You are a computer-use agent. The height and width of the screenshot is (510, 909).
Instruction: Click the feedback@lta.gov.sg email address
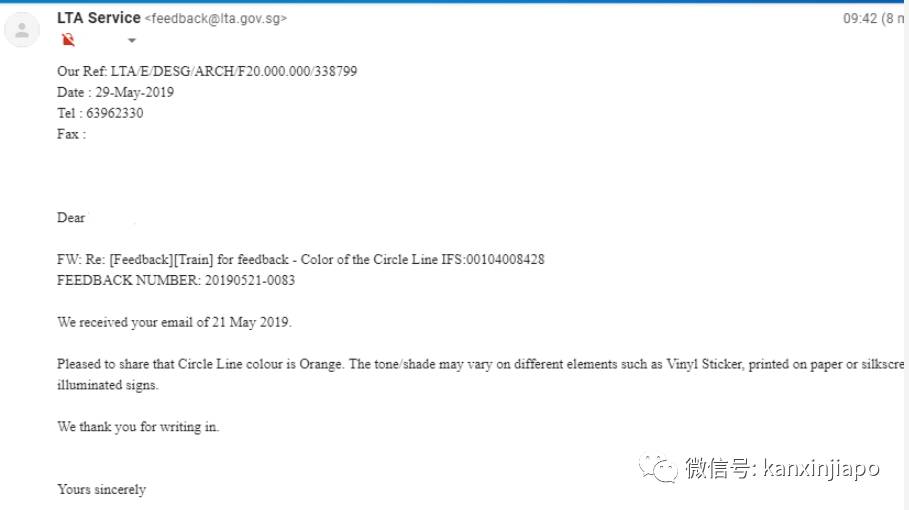point(216,18)
